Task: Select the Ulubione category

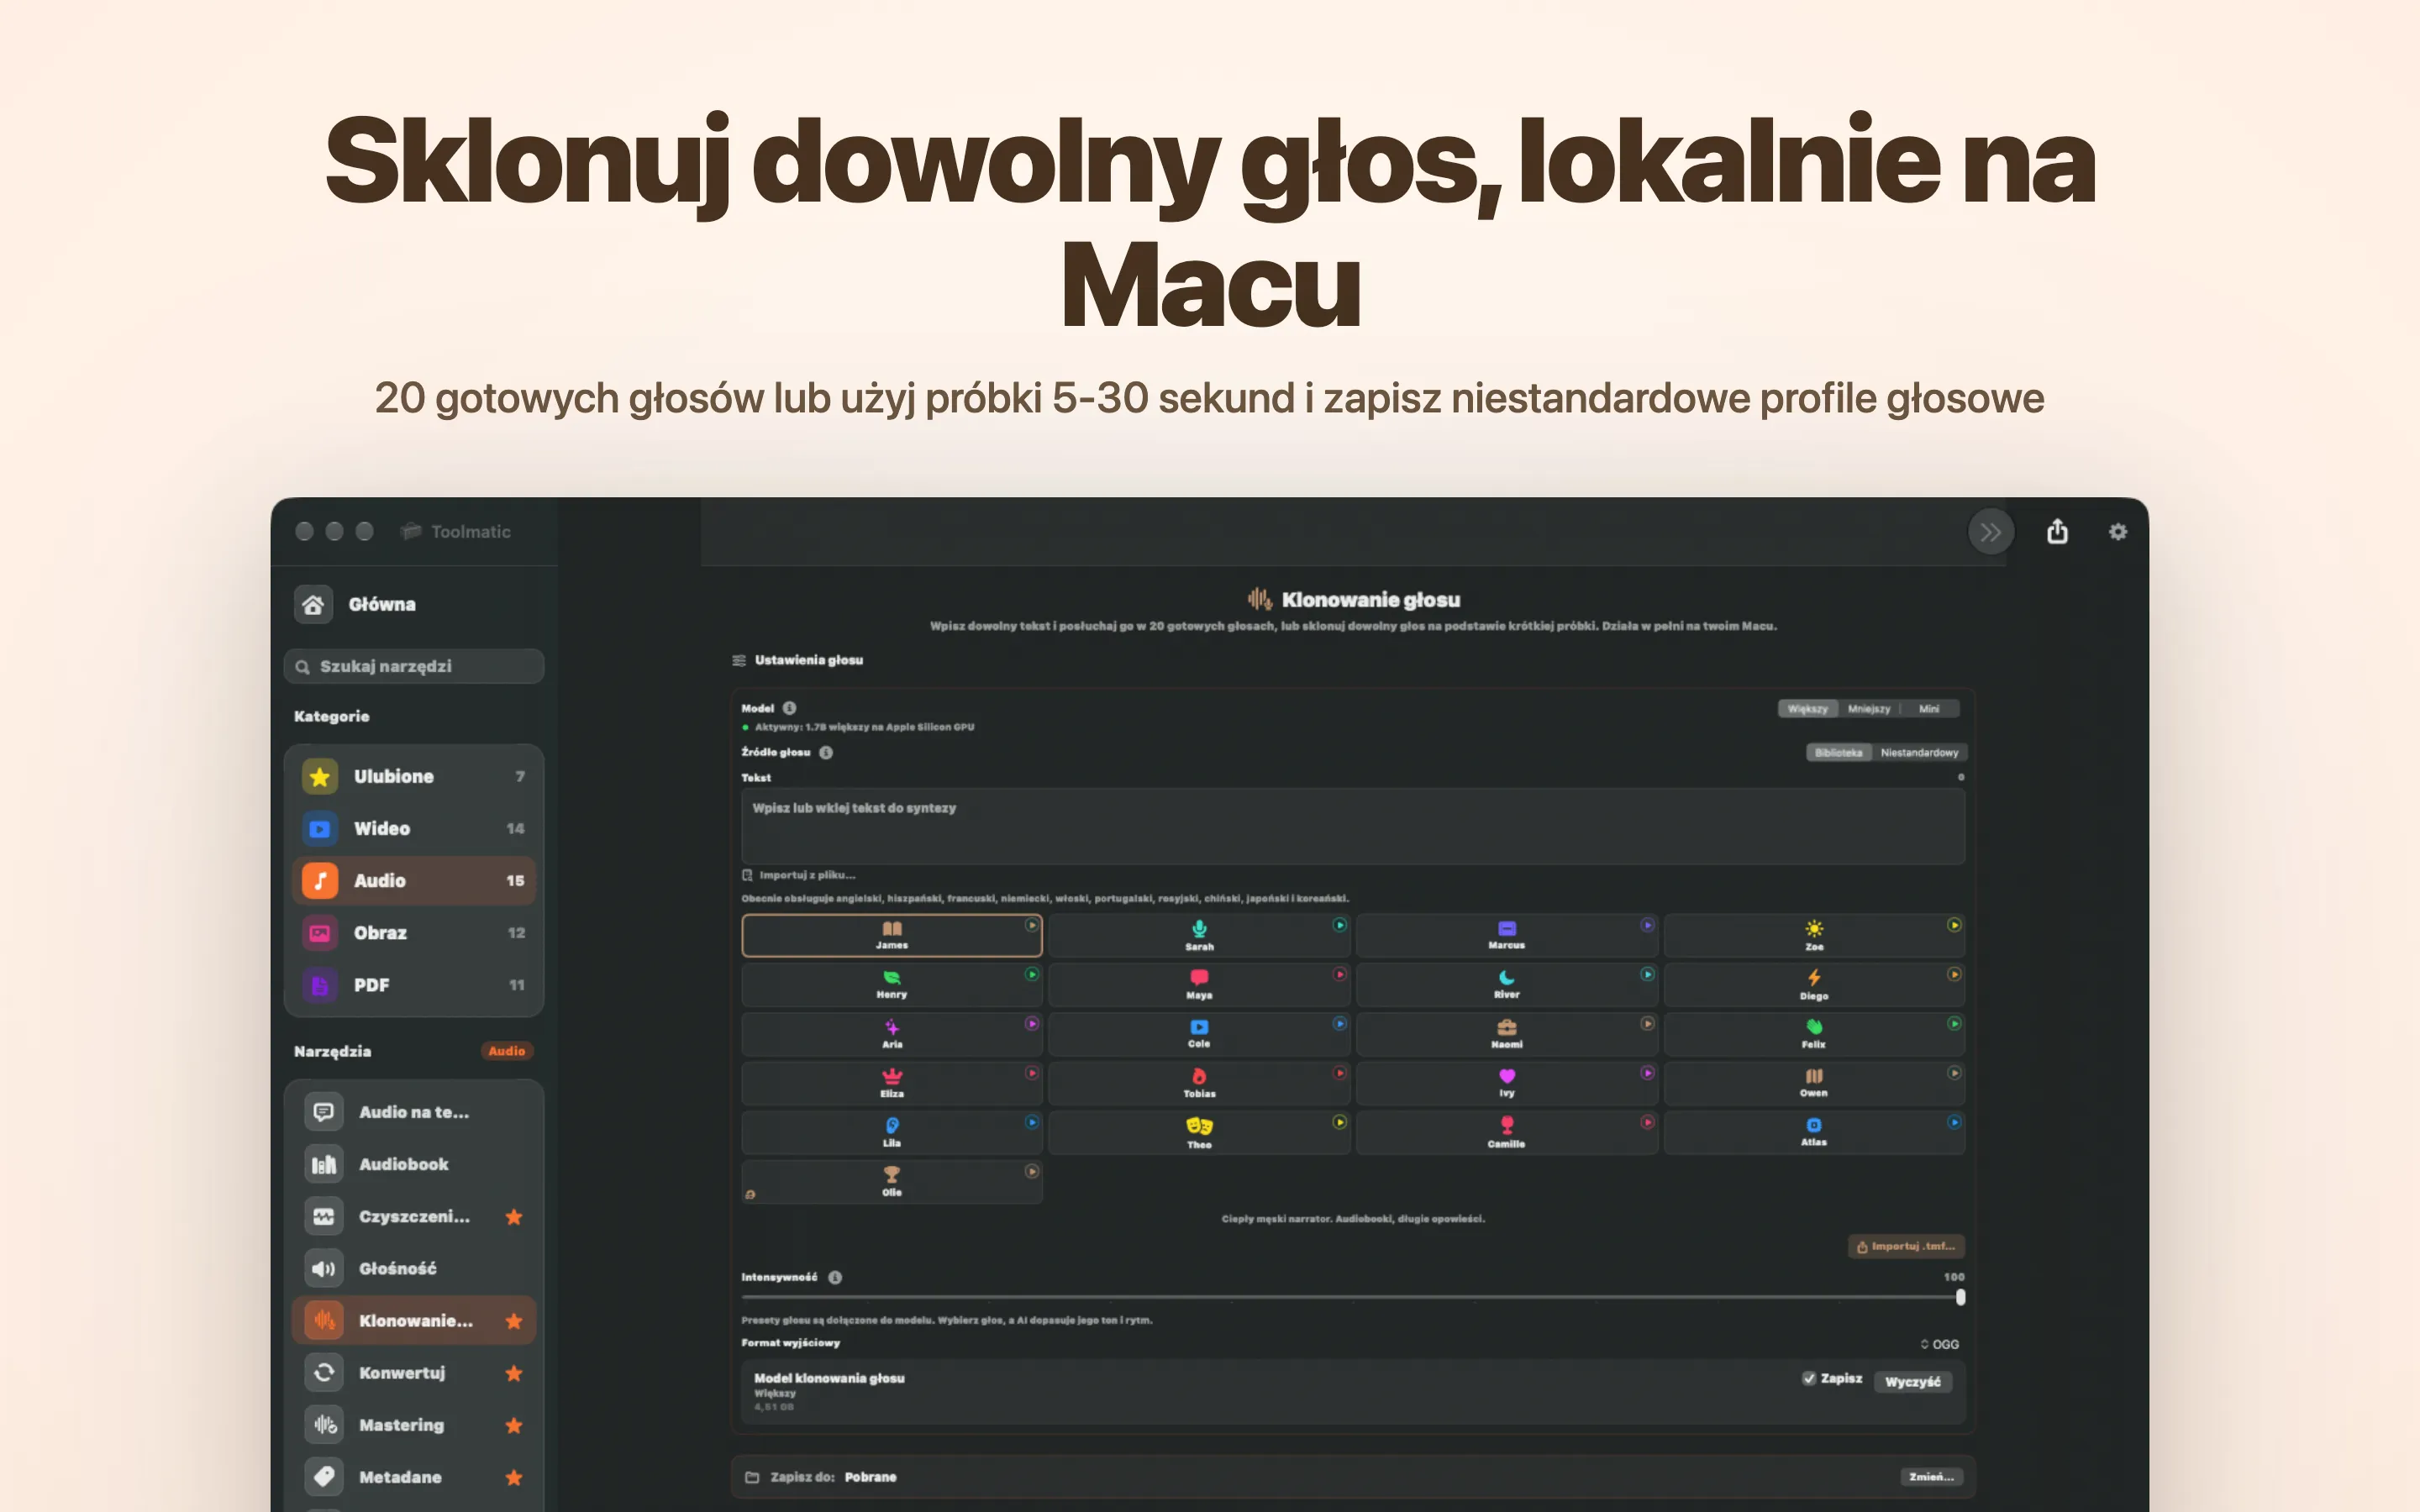Action: (414, 776)
